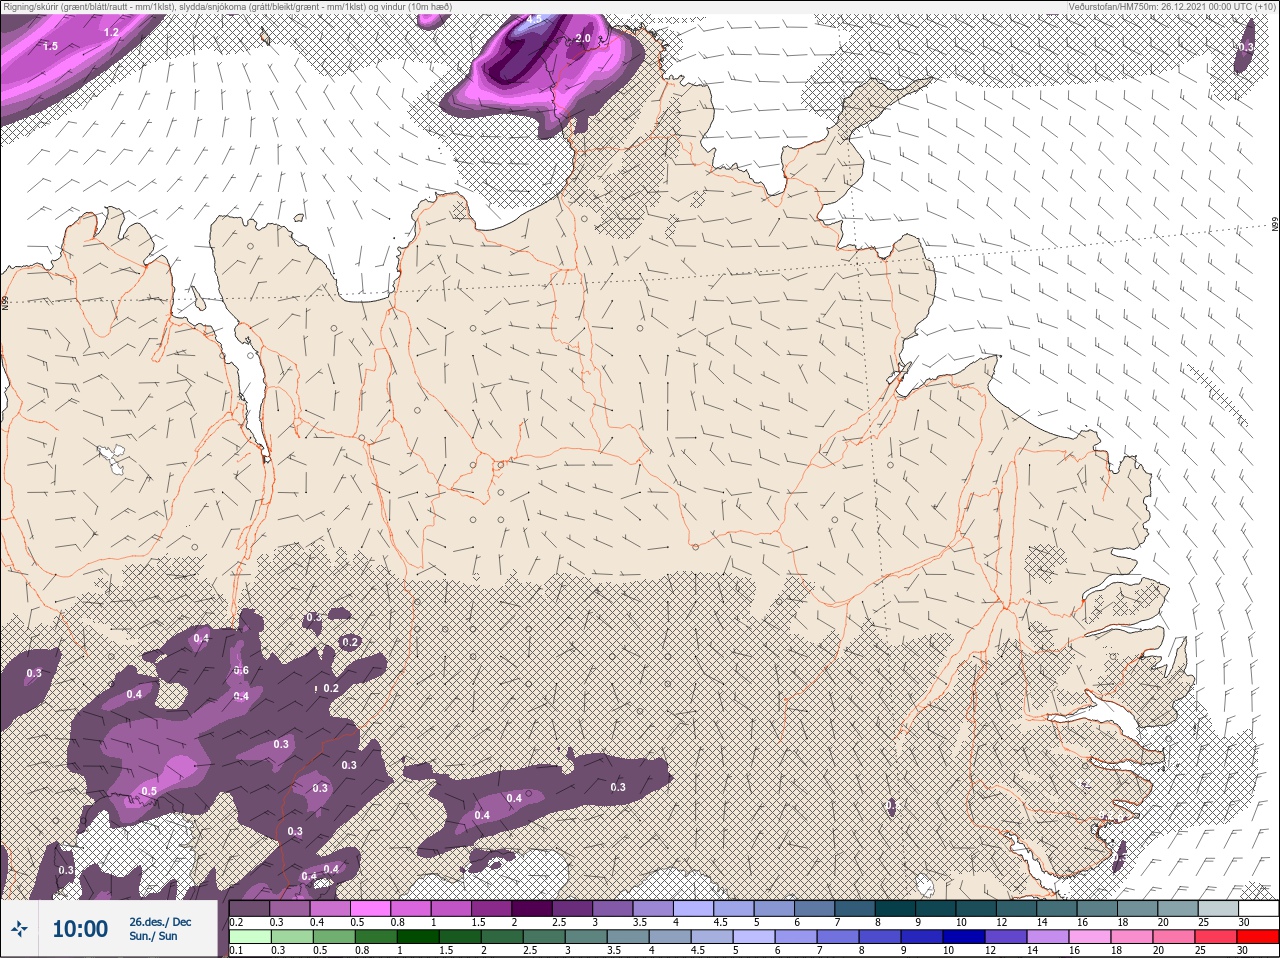Click the Veðurstofan pinwheel logo icon

click(x=19, y=929)
